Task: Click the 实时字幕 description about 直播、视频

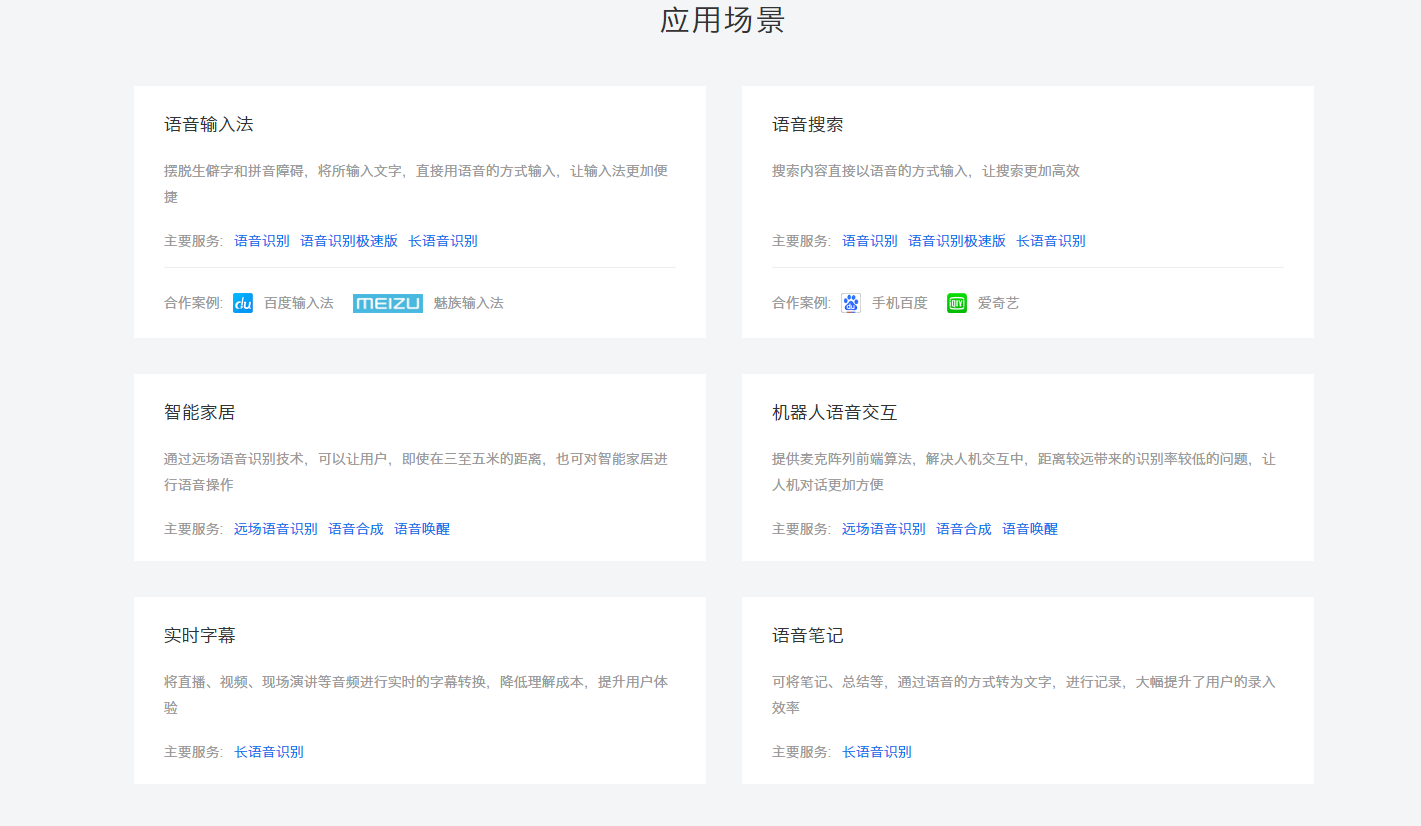Action: pyautogui.click(x=416, y=695)
